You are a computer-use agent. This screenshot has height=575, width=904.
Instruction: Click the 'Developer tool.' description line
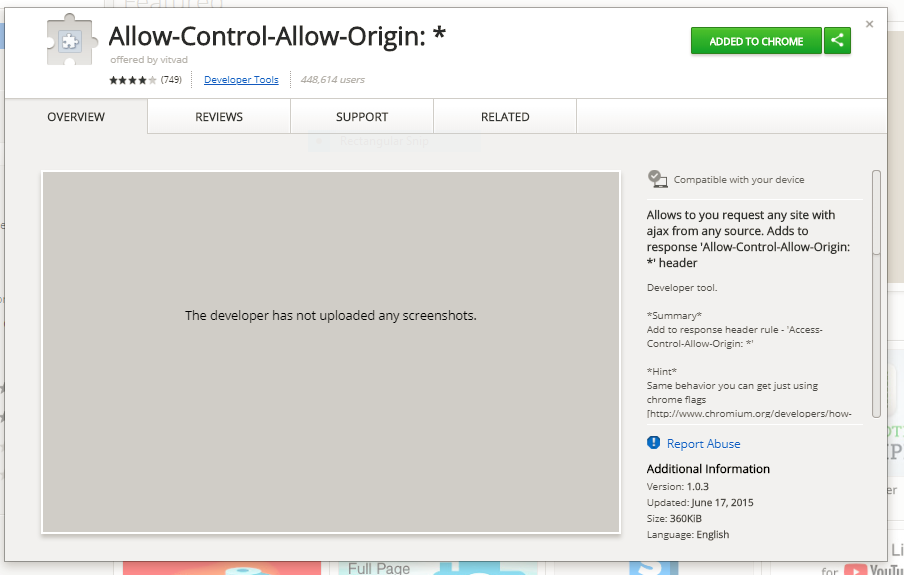[682, 288]
